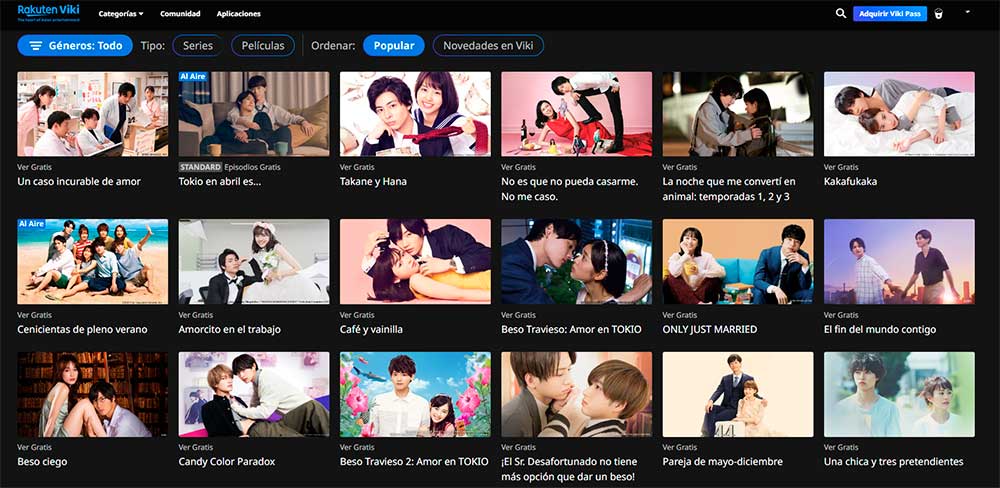Open El Sr. Desafortunado thumbnail
The width and height of the screenshot is (1000, 488).
pyautogui.click(x=577, y=394)
